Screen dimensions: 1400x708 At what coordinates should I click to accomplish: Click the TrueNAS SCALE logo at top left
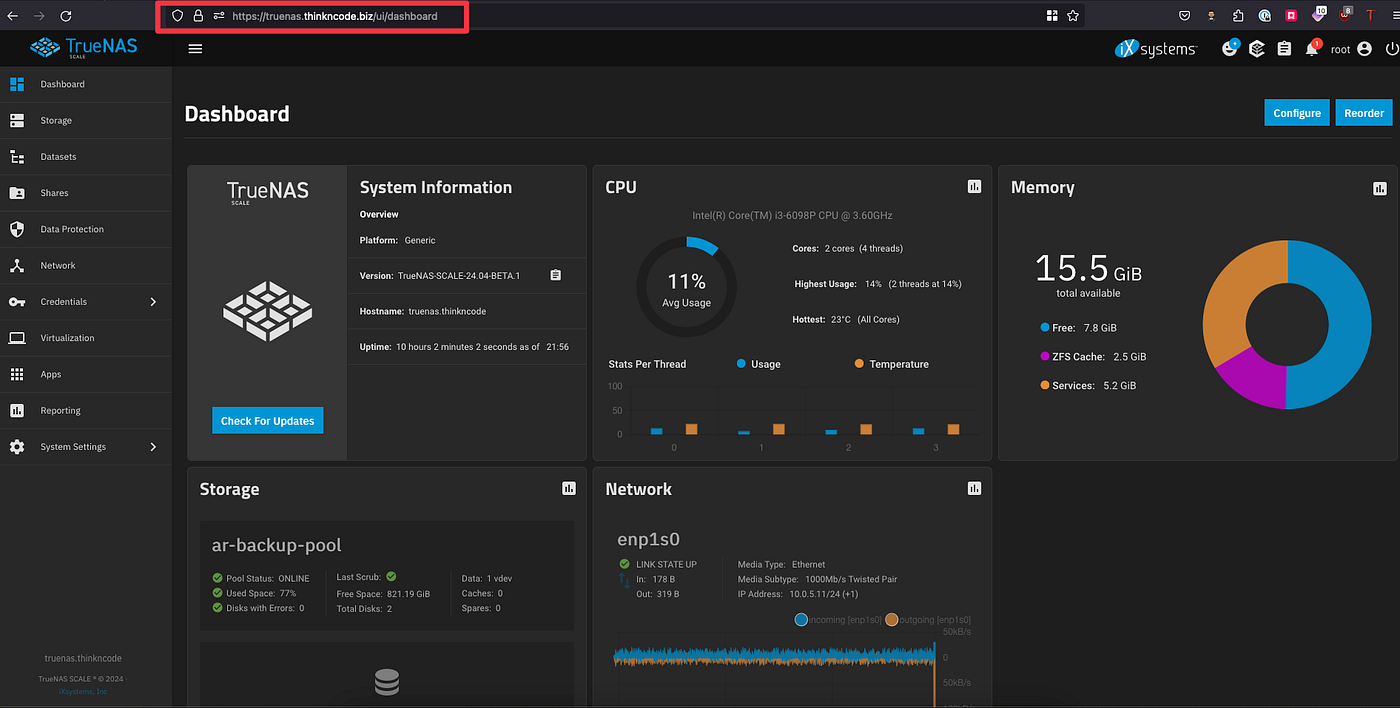84,47
